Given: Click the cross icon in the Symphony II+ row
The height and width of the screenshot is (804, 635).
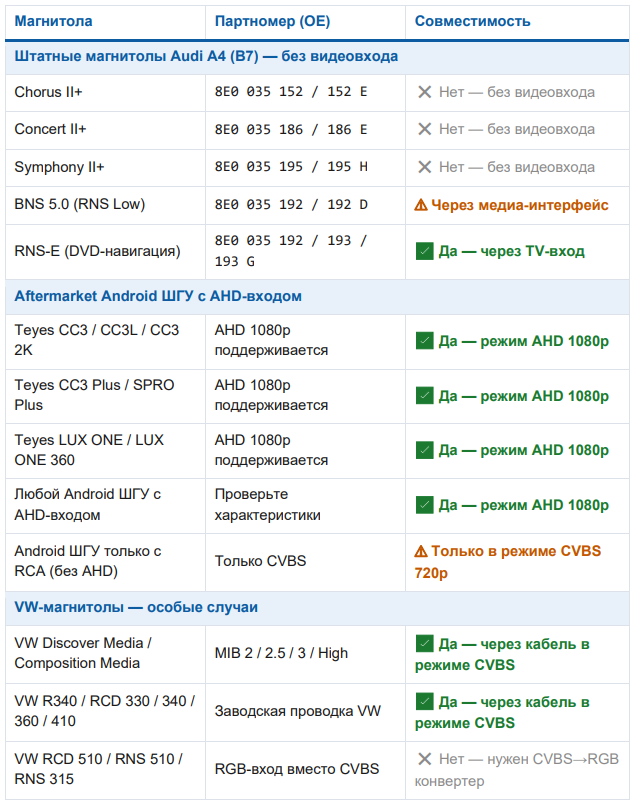Looking at the screenshot, I should tap(425, 167).
